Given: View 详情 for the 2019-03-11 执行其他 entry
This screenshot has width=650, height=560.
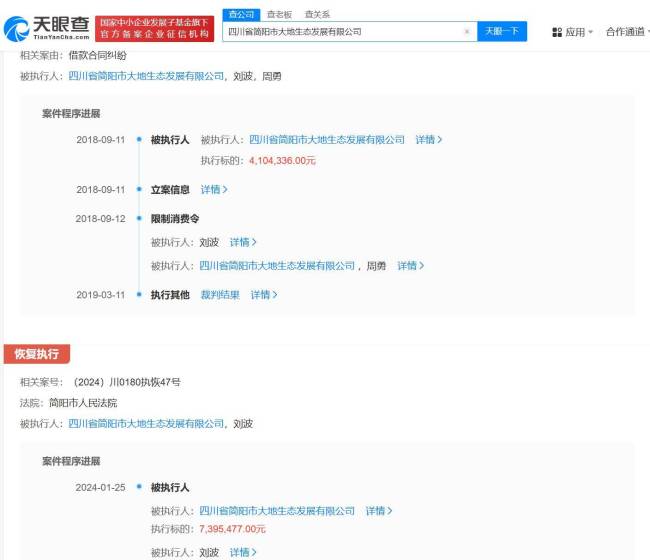Looking at the screenshot, I should pyautogui.click(x=264, y=295).
